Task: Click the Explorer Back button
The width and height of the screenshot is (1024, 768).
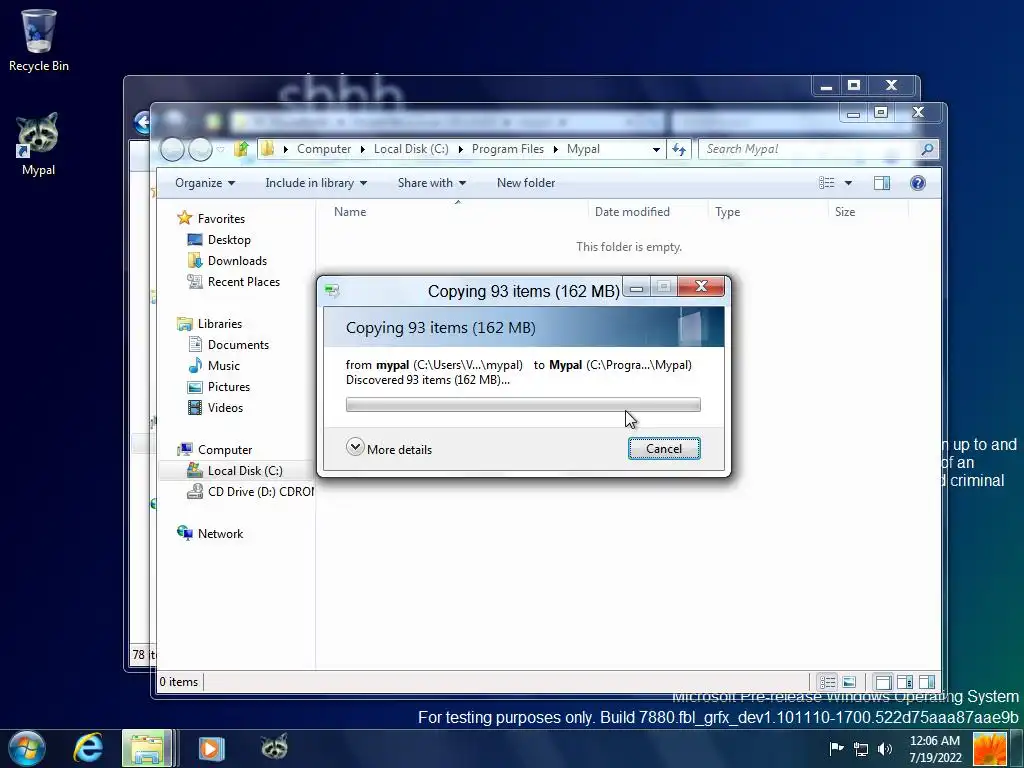Action: [172, 150]
